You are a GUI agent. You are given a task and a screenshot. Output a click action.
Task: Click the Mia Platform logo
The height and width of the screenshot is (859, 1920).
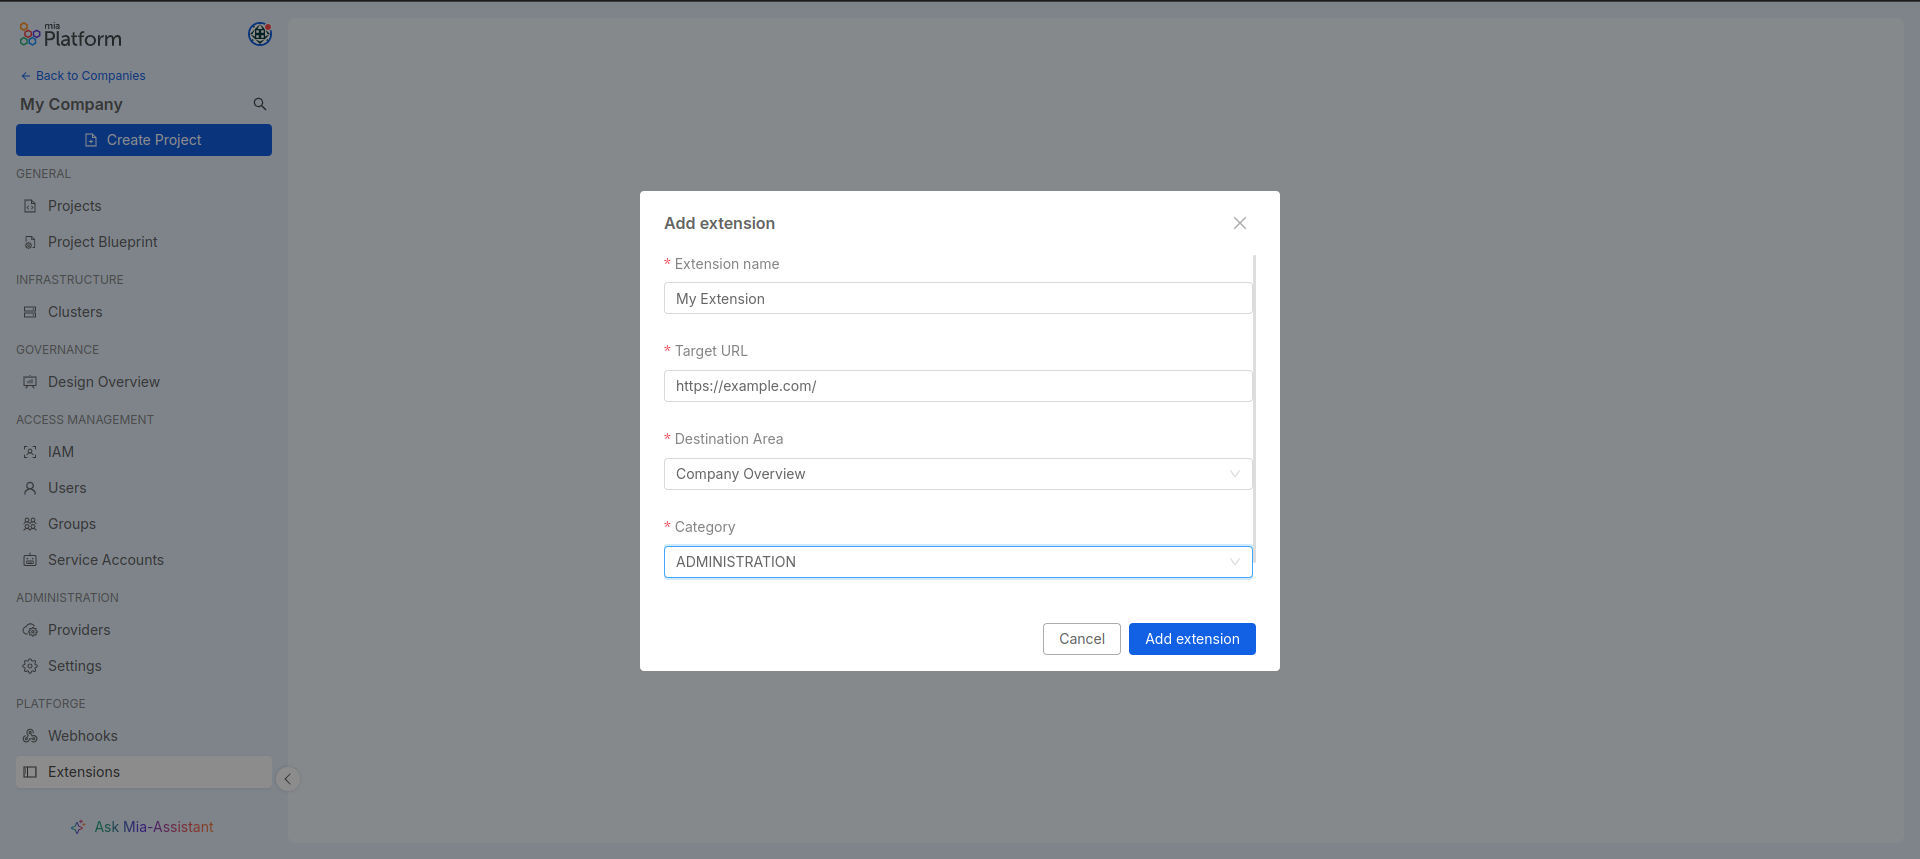click(70, 36)
